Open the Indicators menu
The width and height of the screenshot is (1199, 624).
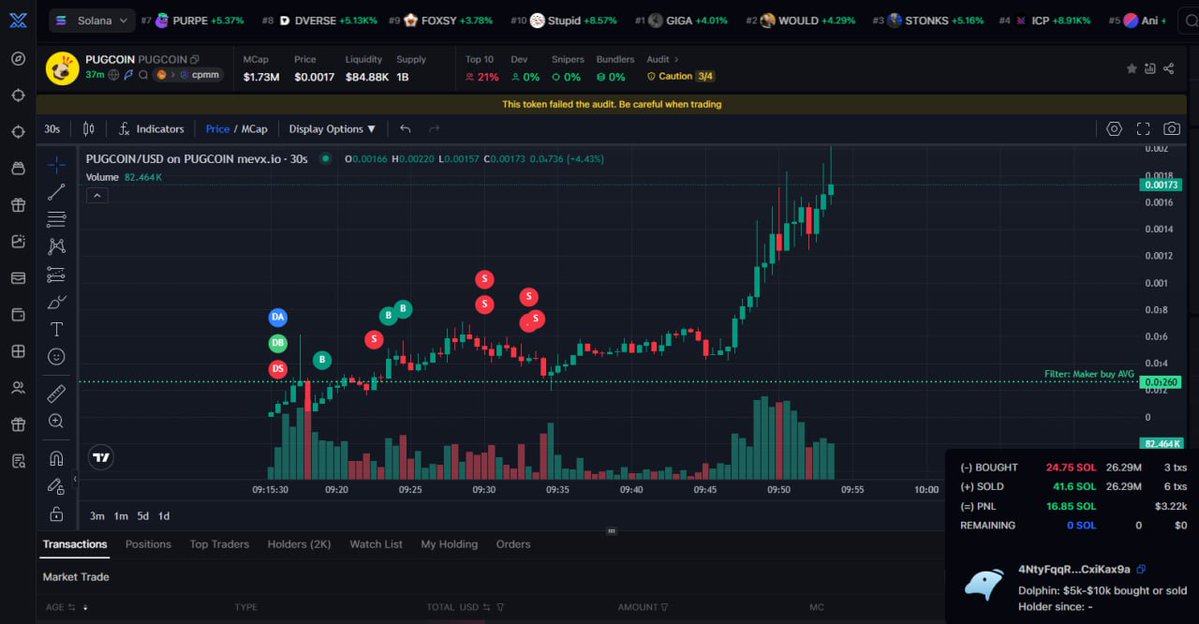point(151,128)
